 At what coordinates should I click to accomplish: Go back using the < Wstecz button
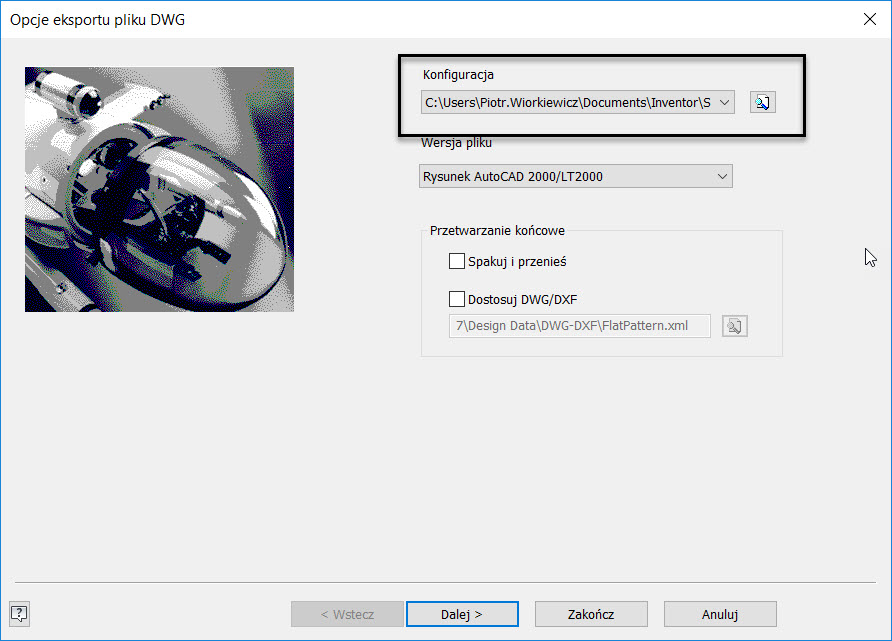pos(347,614)
